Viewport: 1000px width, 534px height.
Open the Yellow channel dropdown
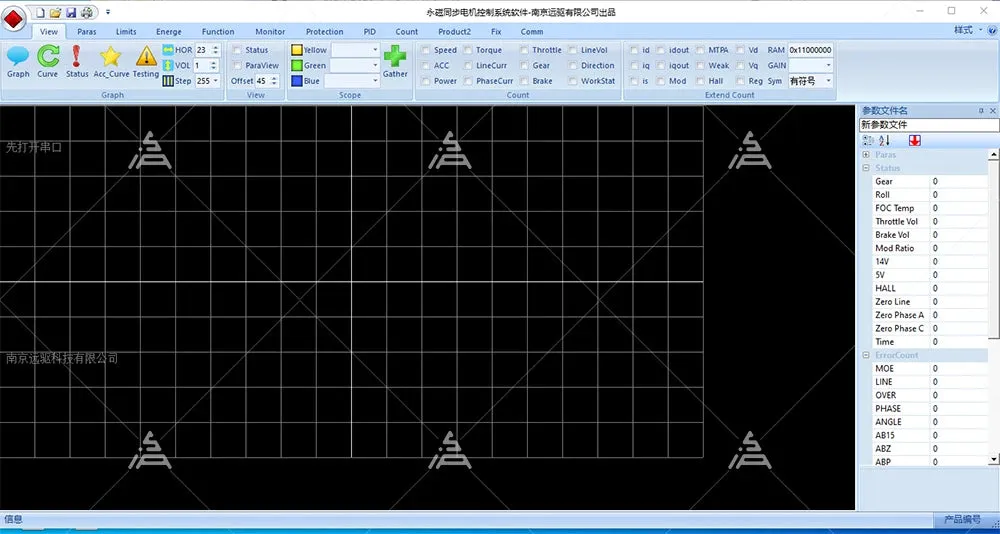pos(375,50)
